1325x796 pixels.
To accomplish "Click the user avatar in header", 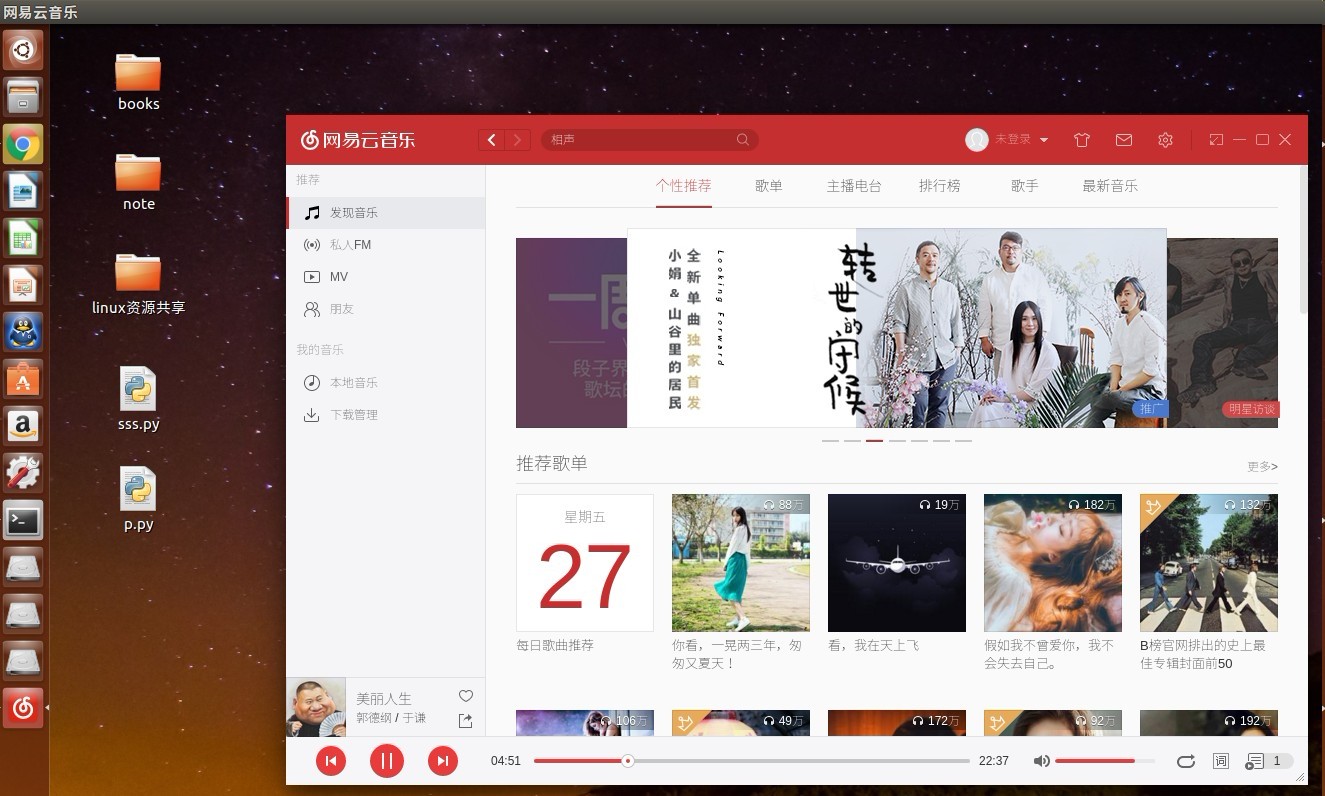I will (977, 140).
